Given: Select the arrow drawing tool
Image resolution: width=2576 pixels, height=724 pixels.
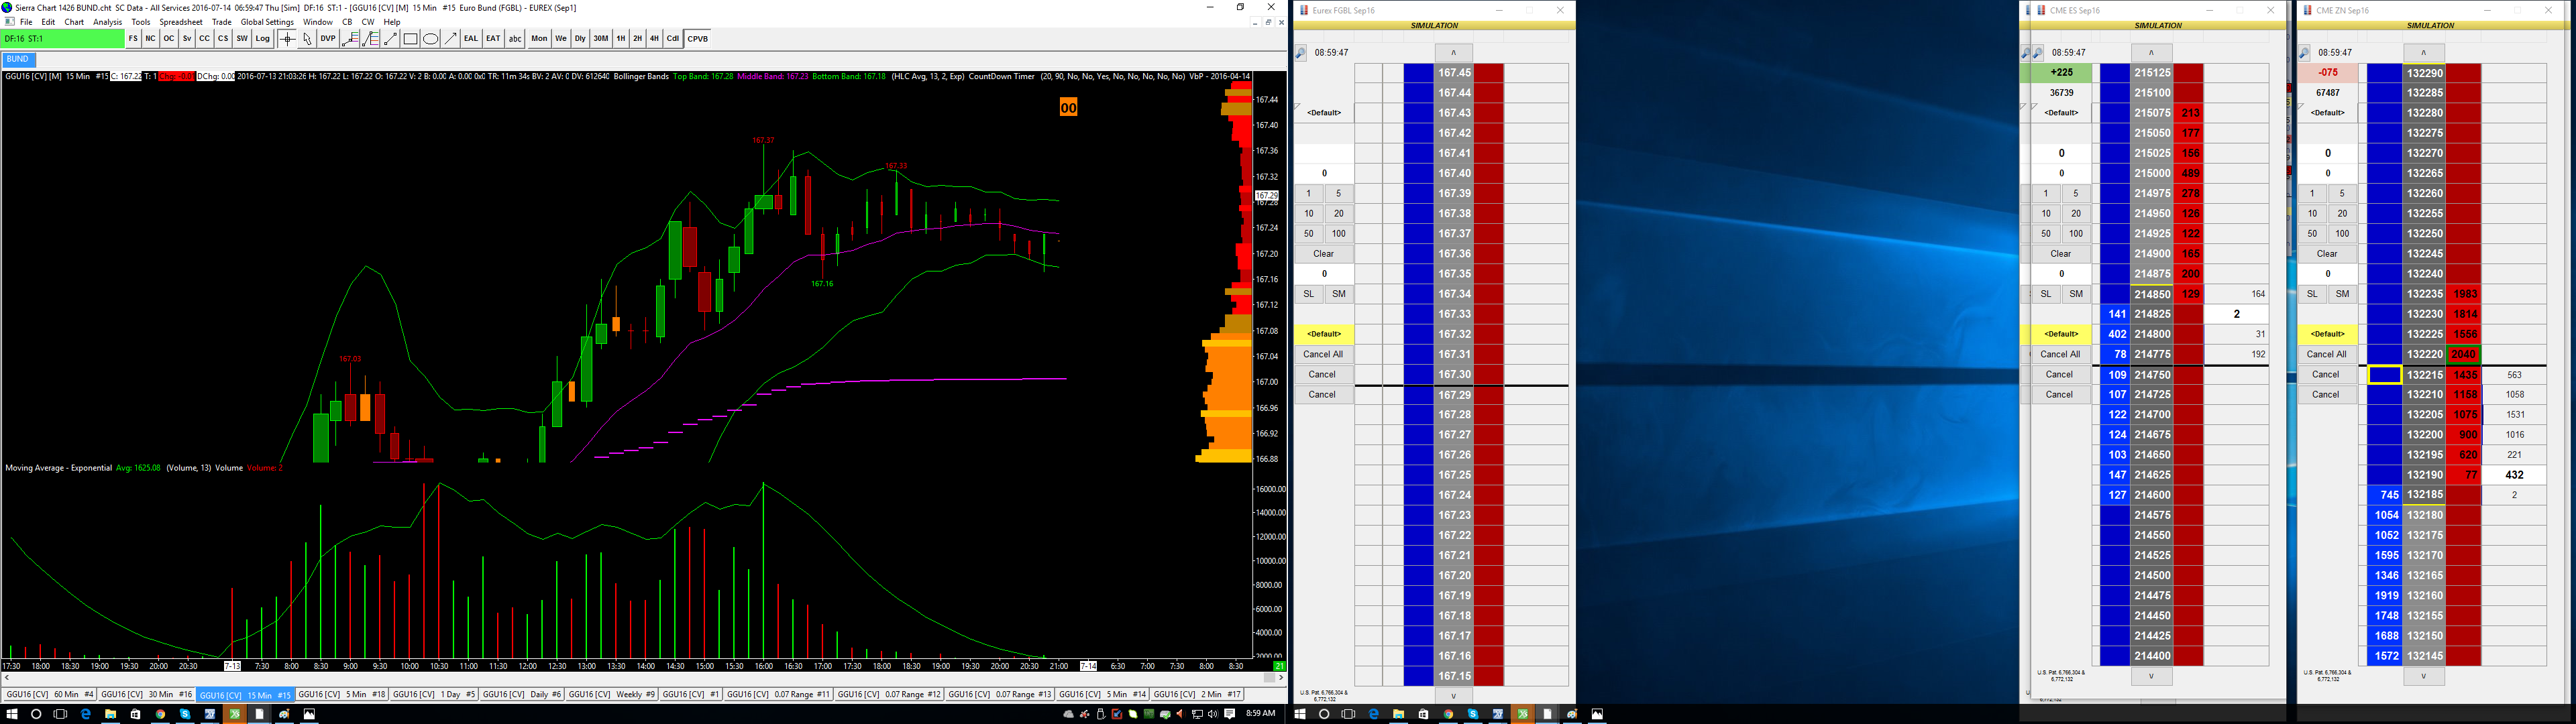Looking at the screenshot, I should pos(451,39).
